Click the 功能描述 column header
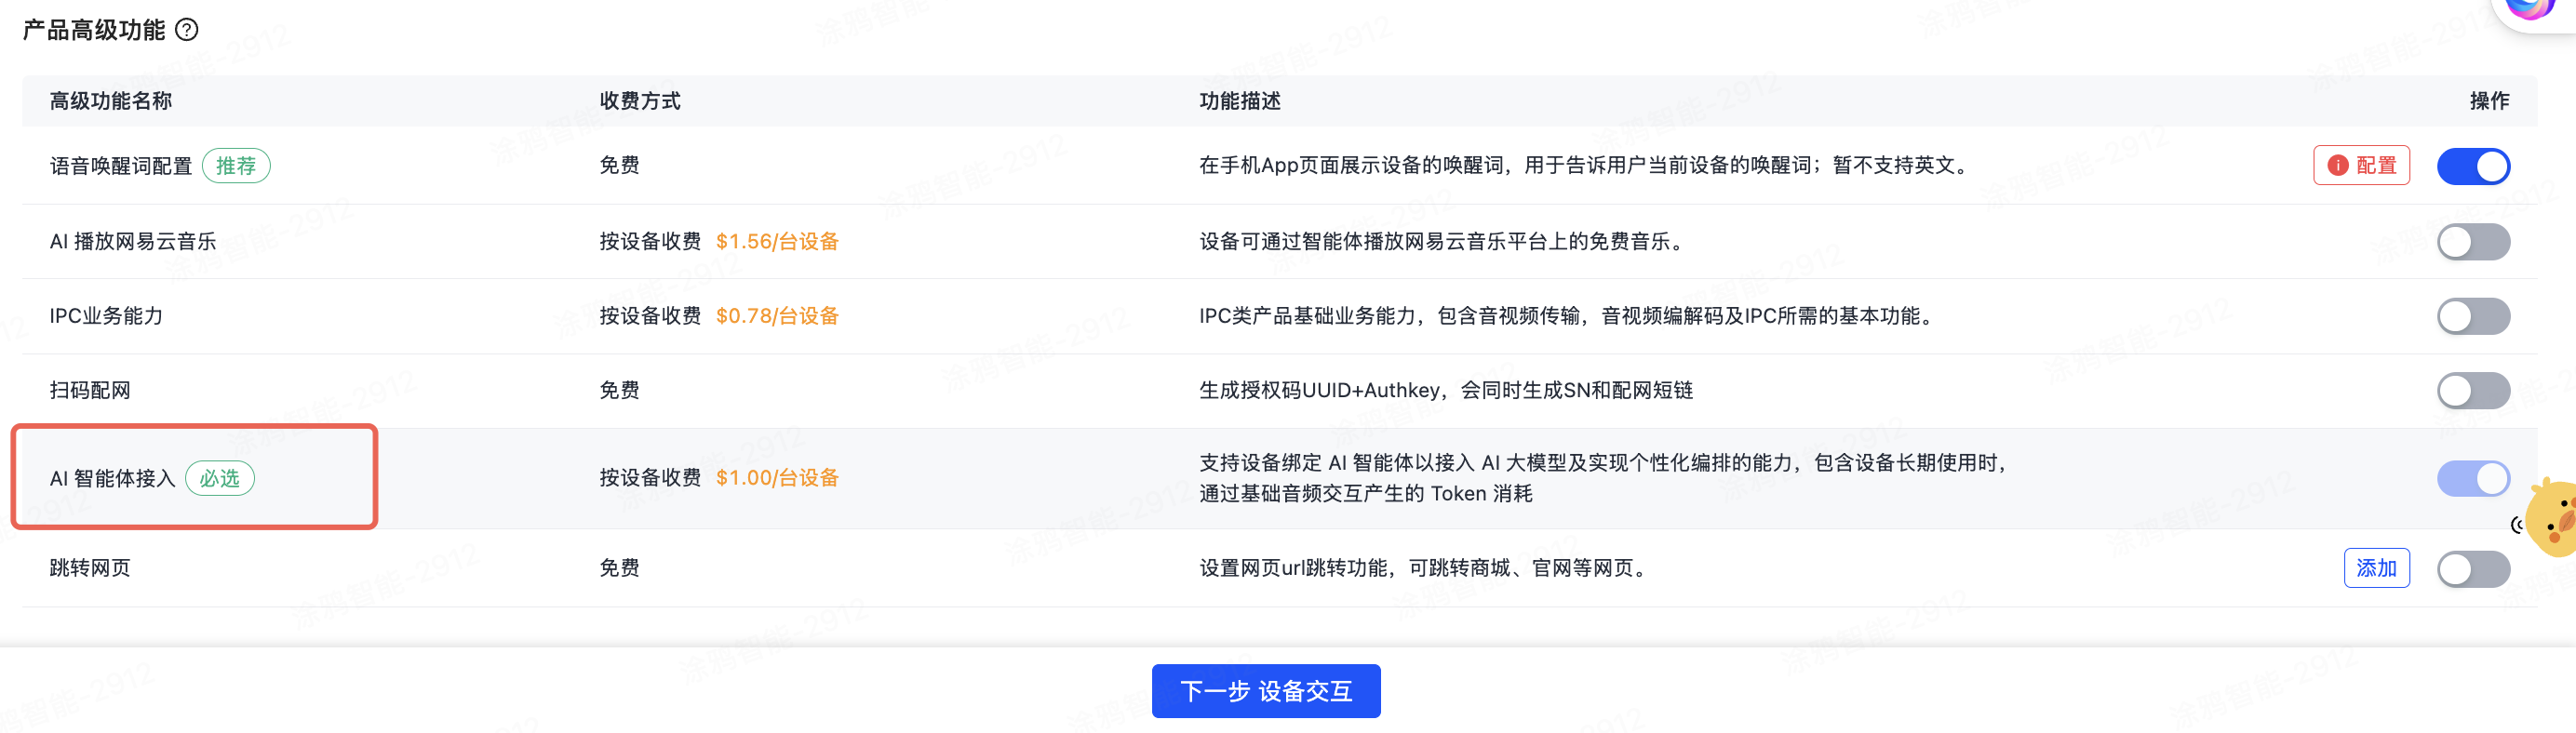 (x=1240, y=101)
